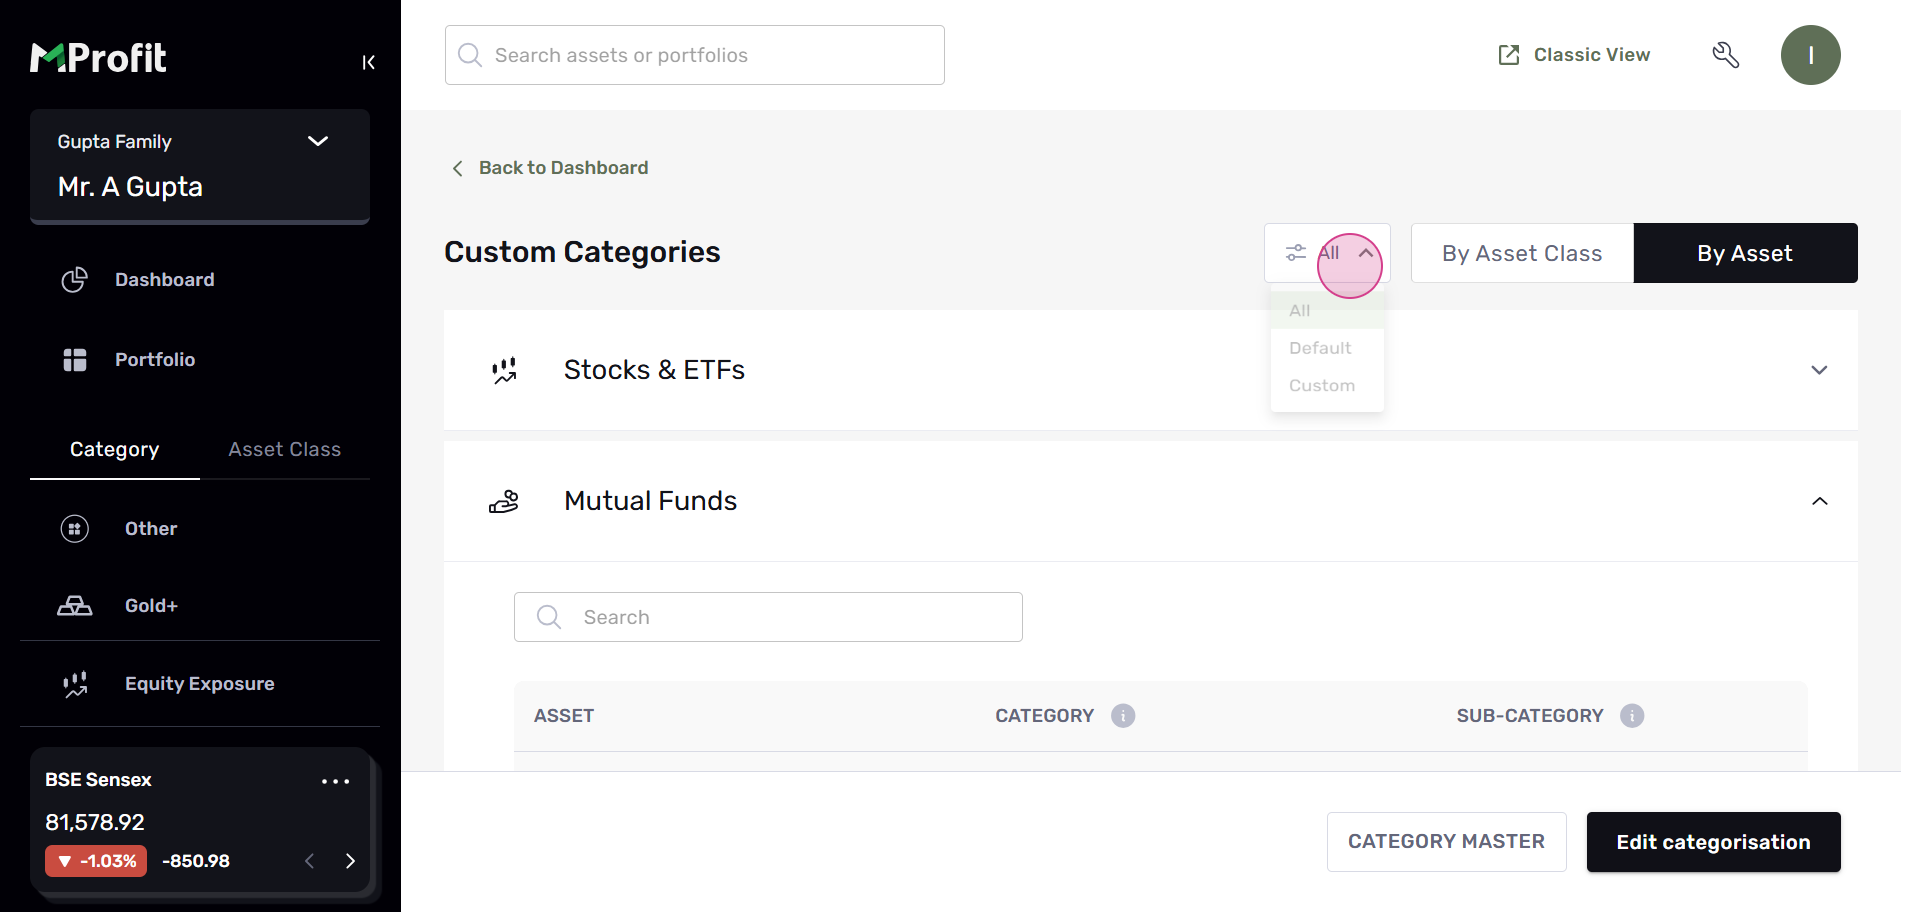Click the Sub-Category info icon

(1632, 716)
